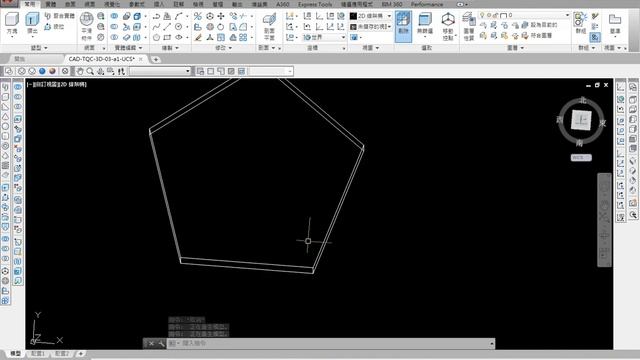Apply the brown sphere Conceptual visual style
Viewport: 640px width, 360px height.
[52, 71]
